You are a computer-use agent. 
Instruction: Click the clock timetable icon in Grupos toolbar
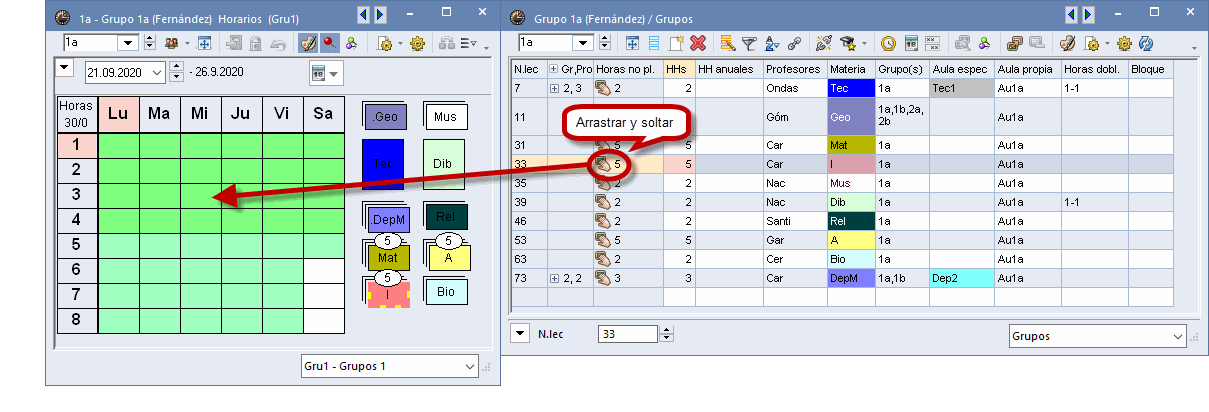tap(888, 43)
